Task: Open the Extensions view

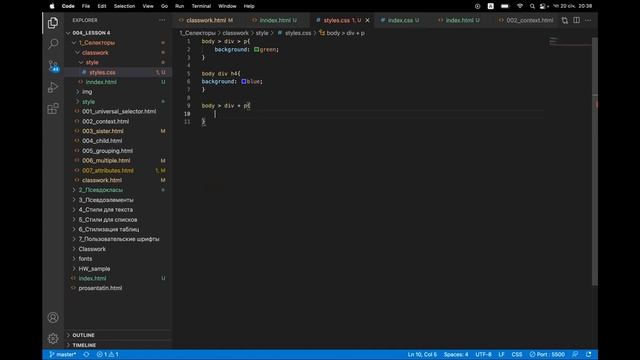Action: (x=53, y=109)
